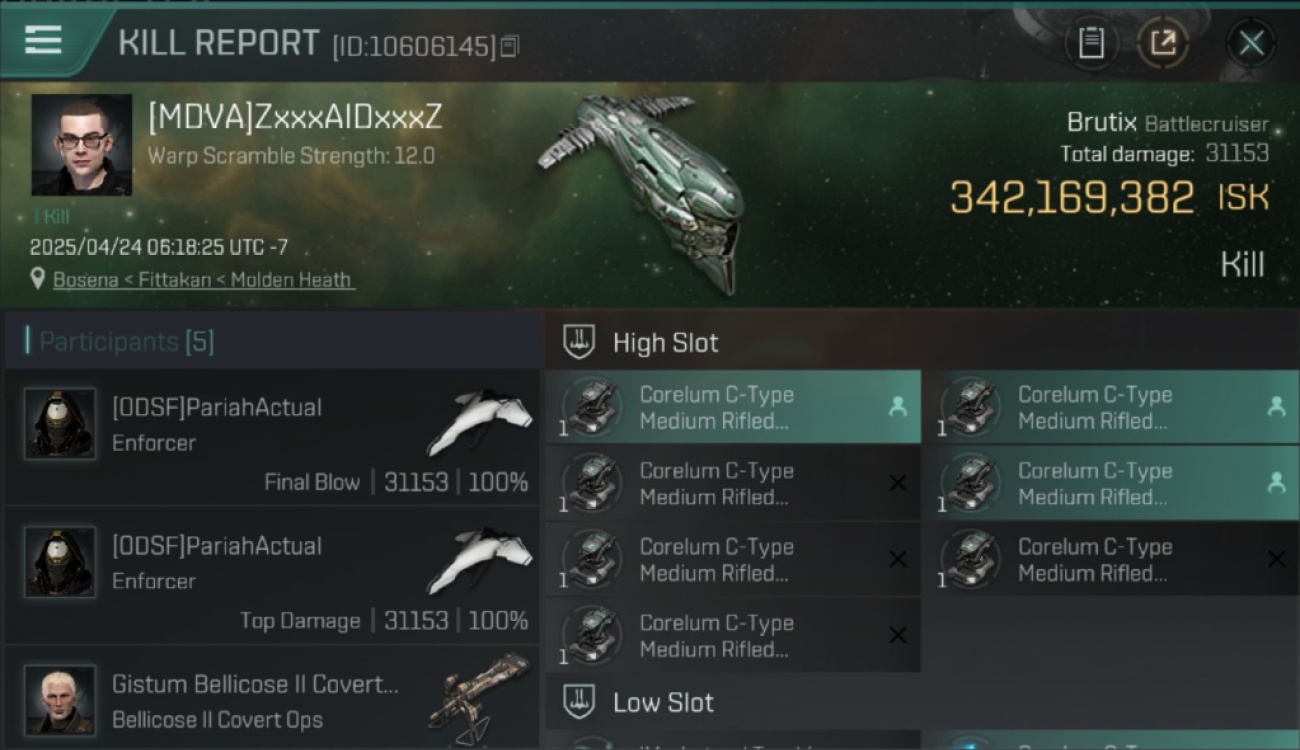This screenshot has height=750, width=1300.
Task: Open the clipboard report icon
Action: (1091, 43)
